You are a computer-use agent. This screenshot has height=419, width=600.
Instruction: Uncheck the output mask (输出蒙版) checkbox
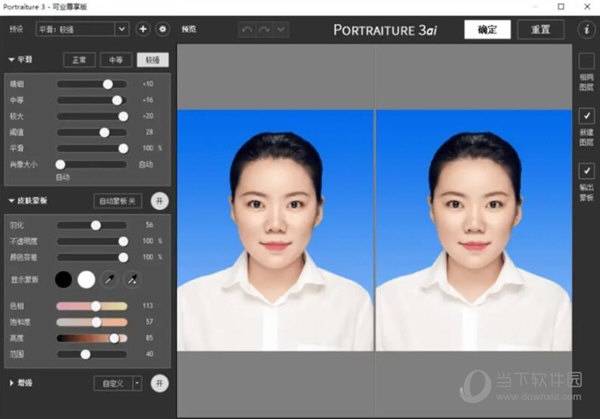click(586, 171)
